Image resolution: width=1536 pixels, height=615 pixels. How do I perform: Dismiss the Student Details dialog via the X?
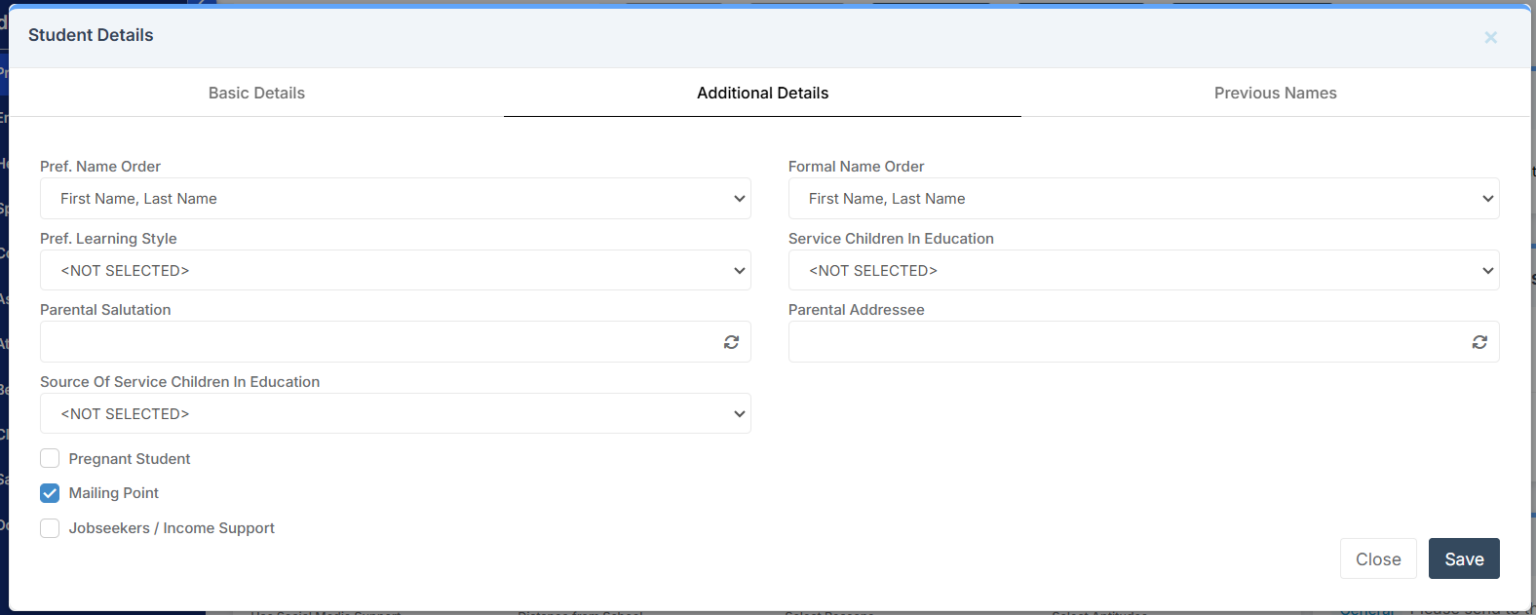click(1490, 37)
